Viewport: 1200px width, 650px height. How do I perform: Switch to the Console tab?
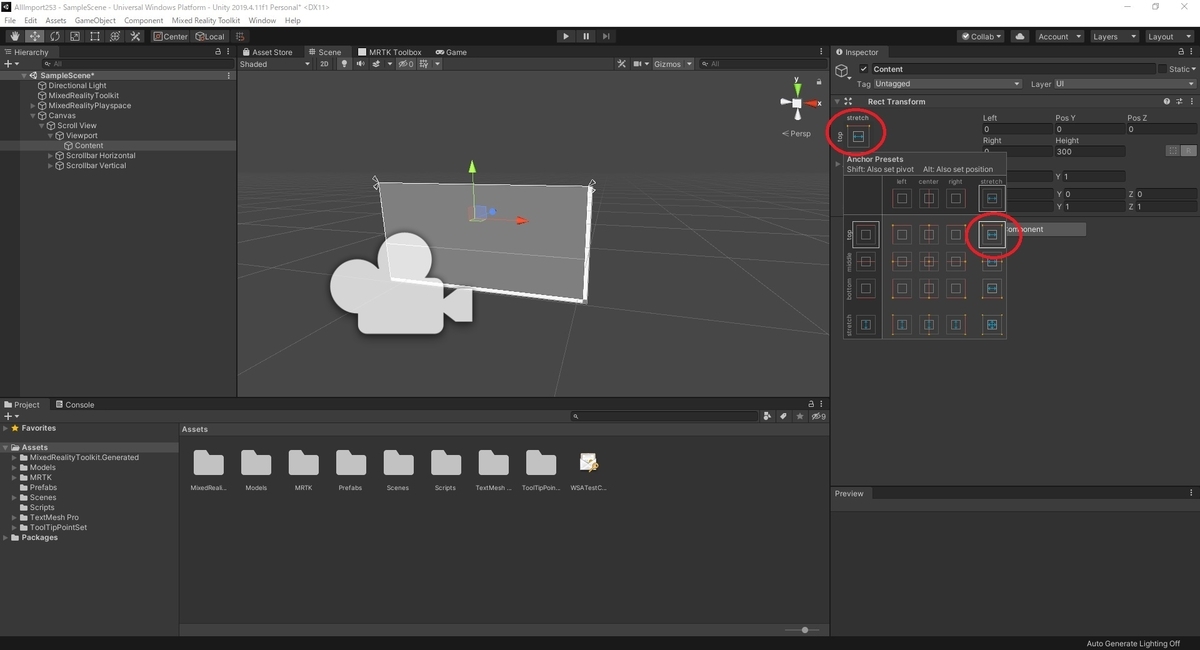(x=74, y=405)
